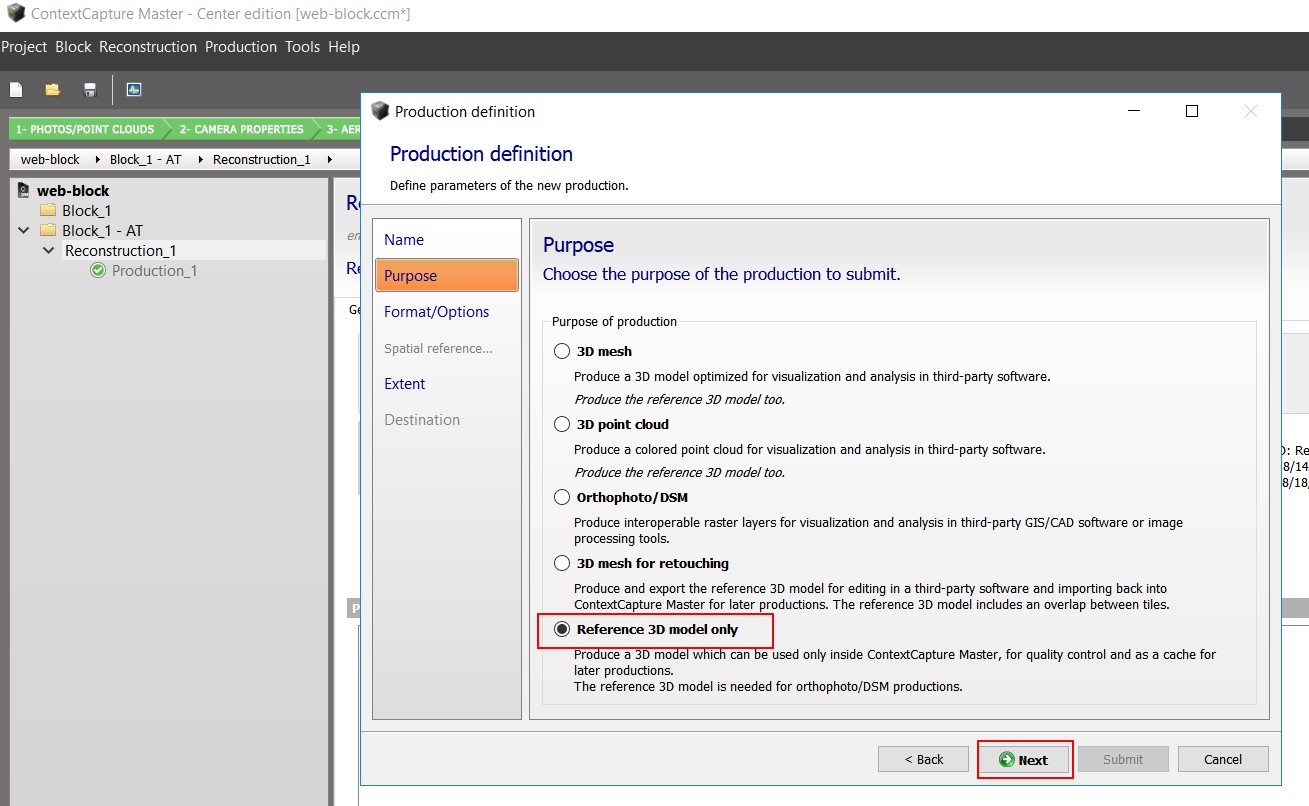Click web-block in the breadcrumb
1309x806 pixels.
coord(50,160)
